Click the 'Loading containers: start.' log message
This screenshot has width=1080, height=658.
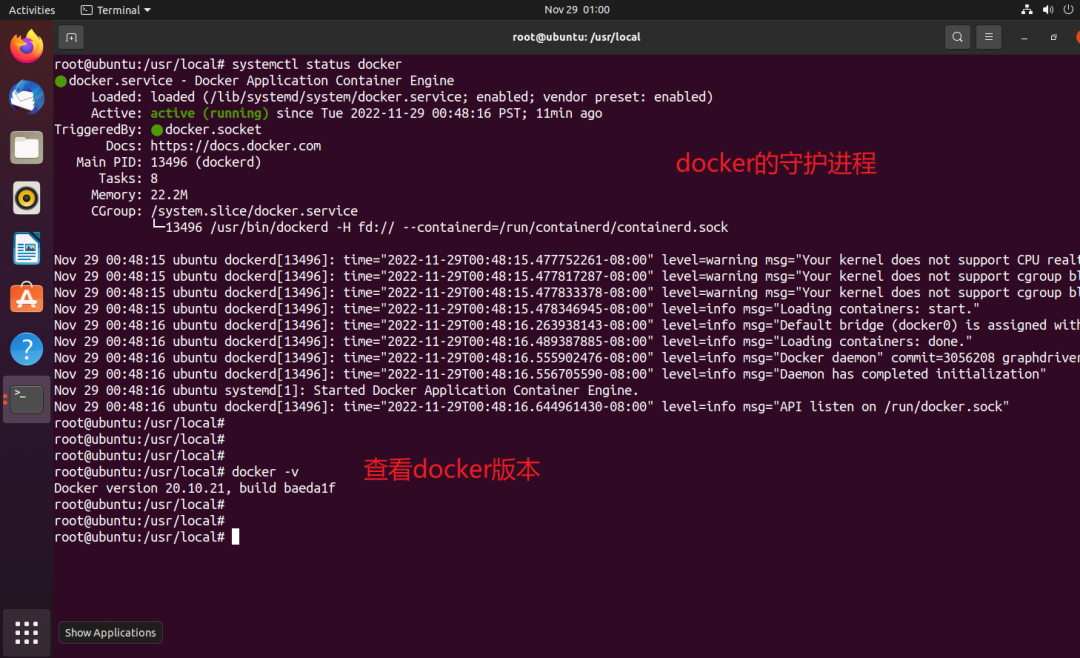point(879,309)
